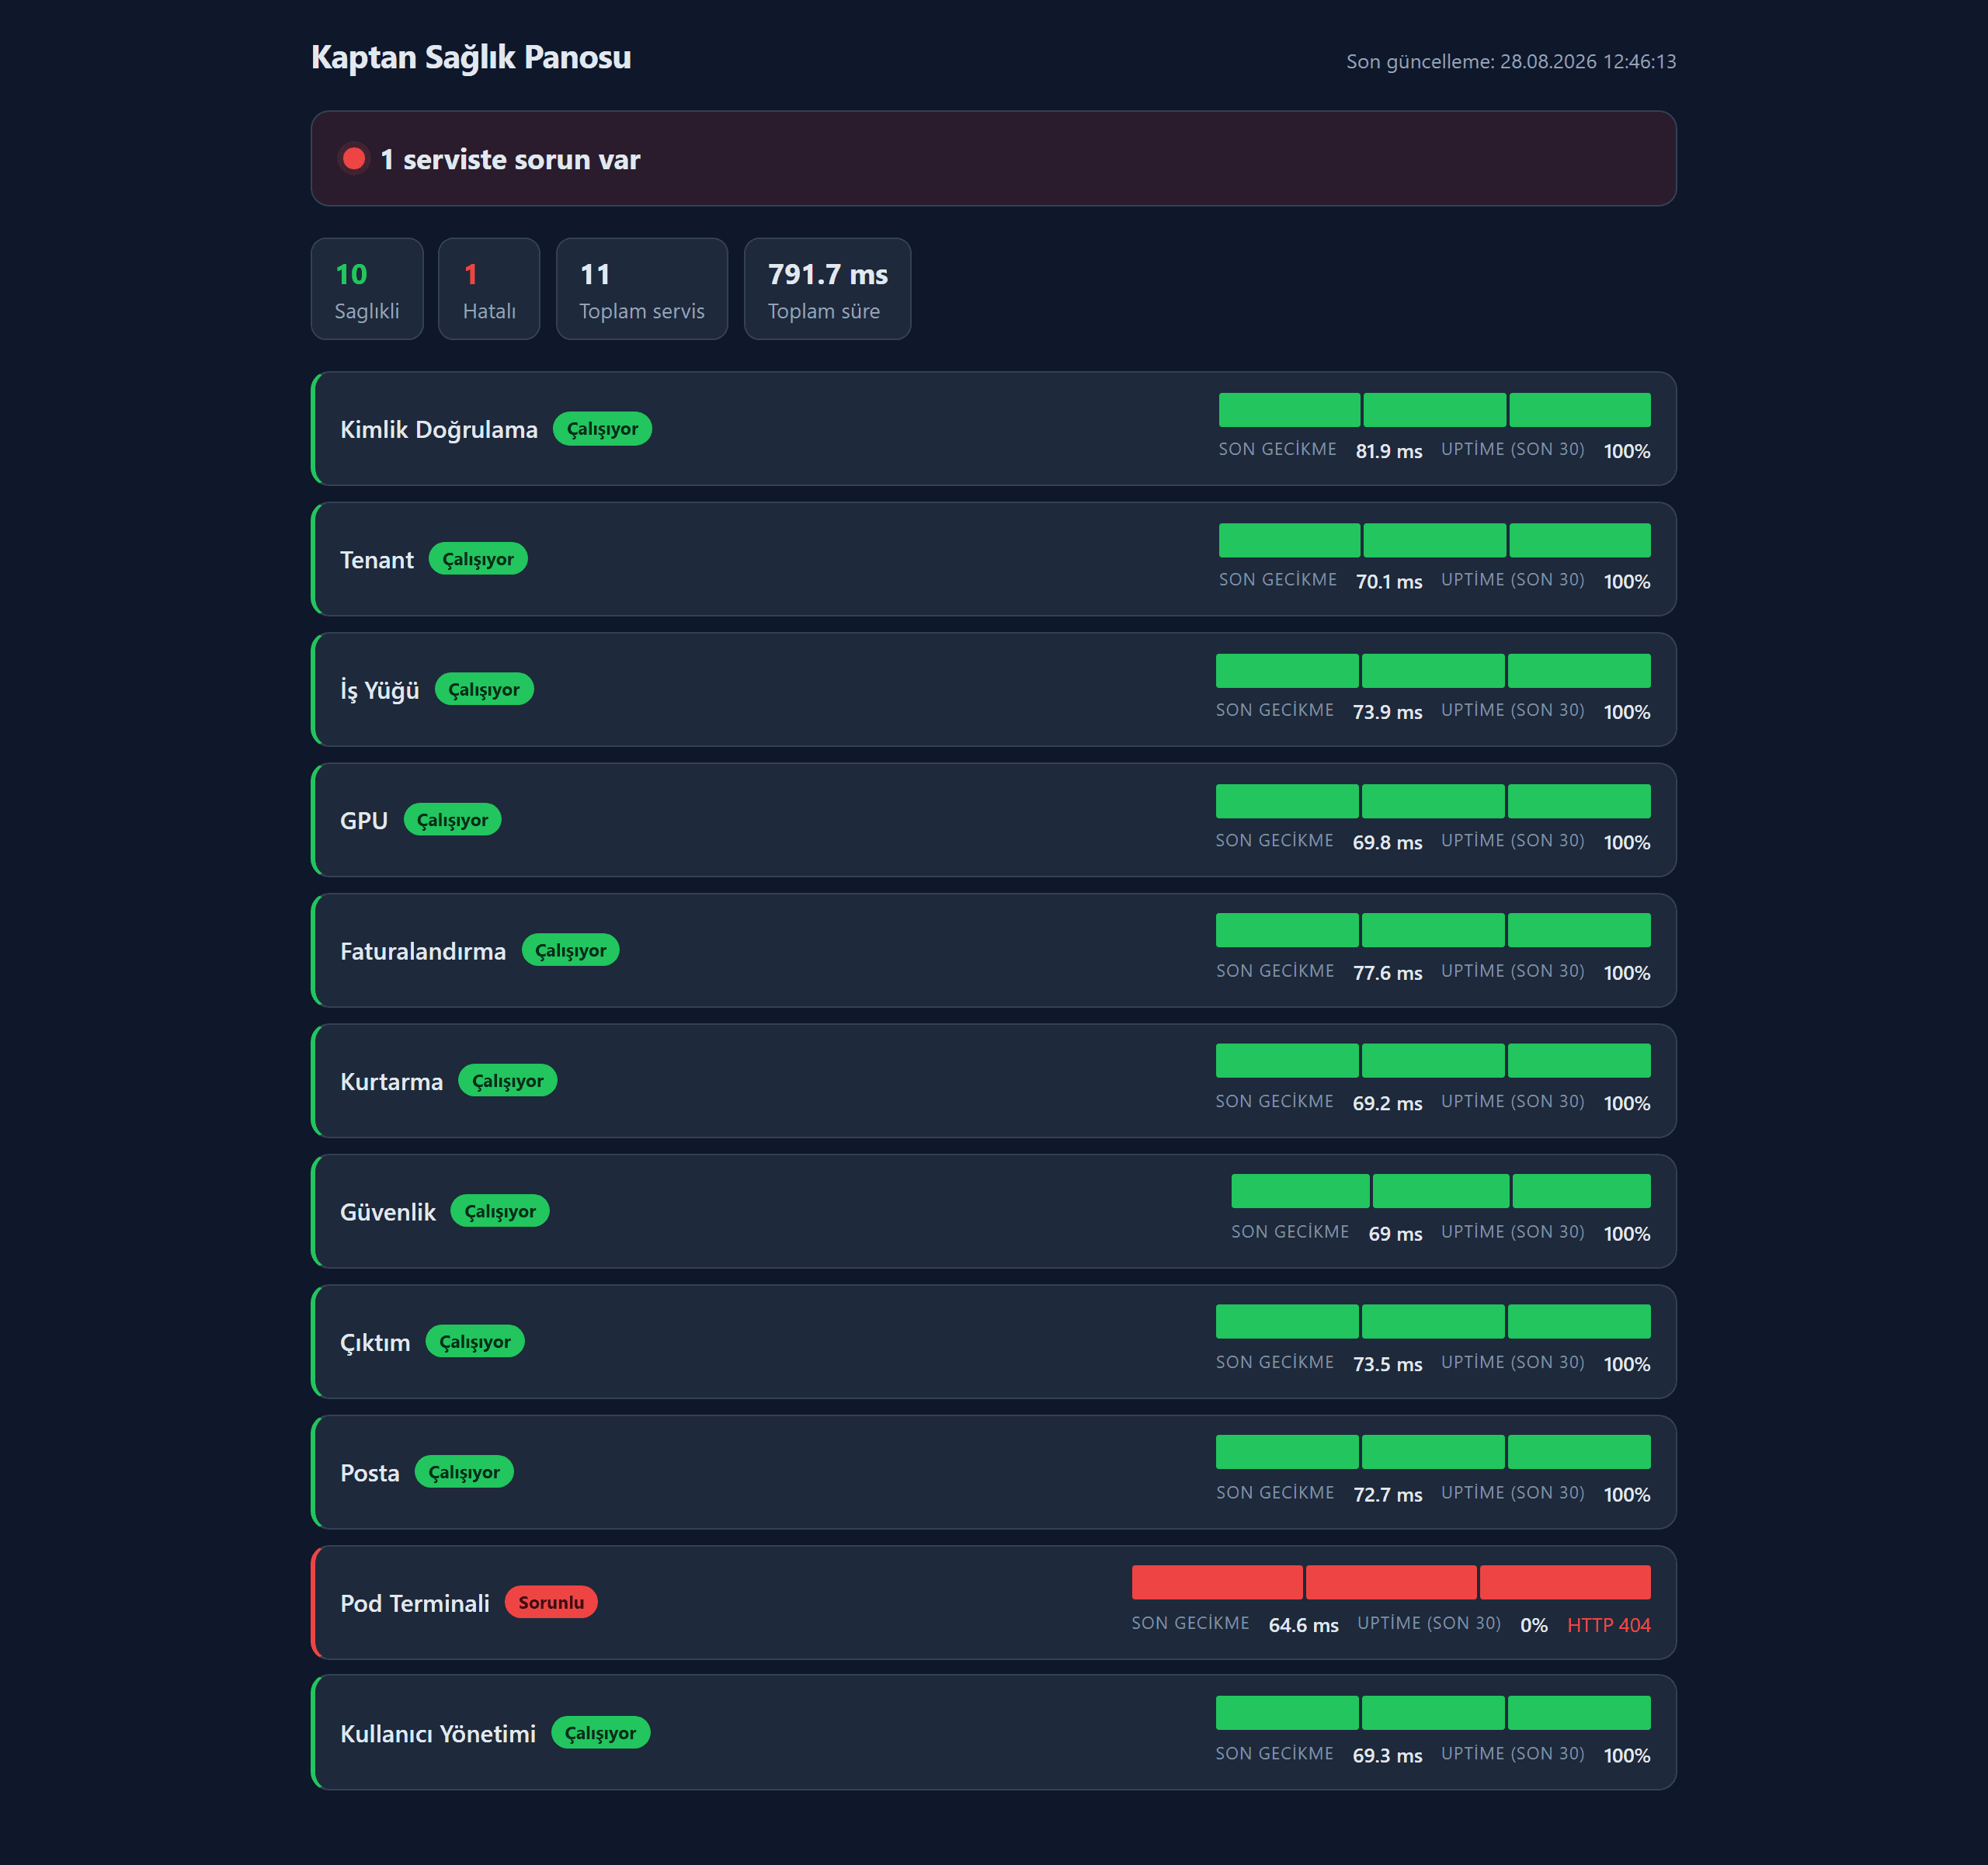The image size is (1988, 1865).
Task: Select the HTTP 404 error label
Action: click(1608, 1625)
